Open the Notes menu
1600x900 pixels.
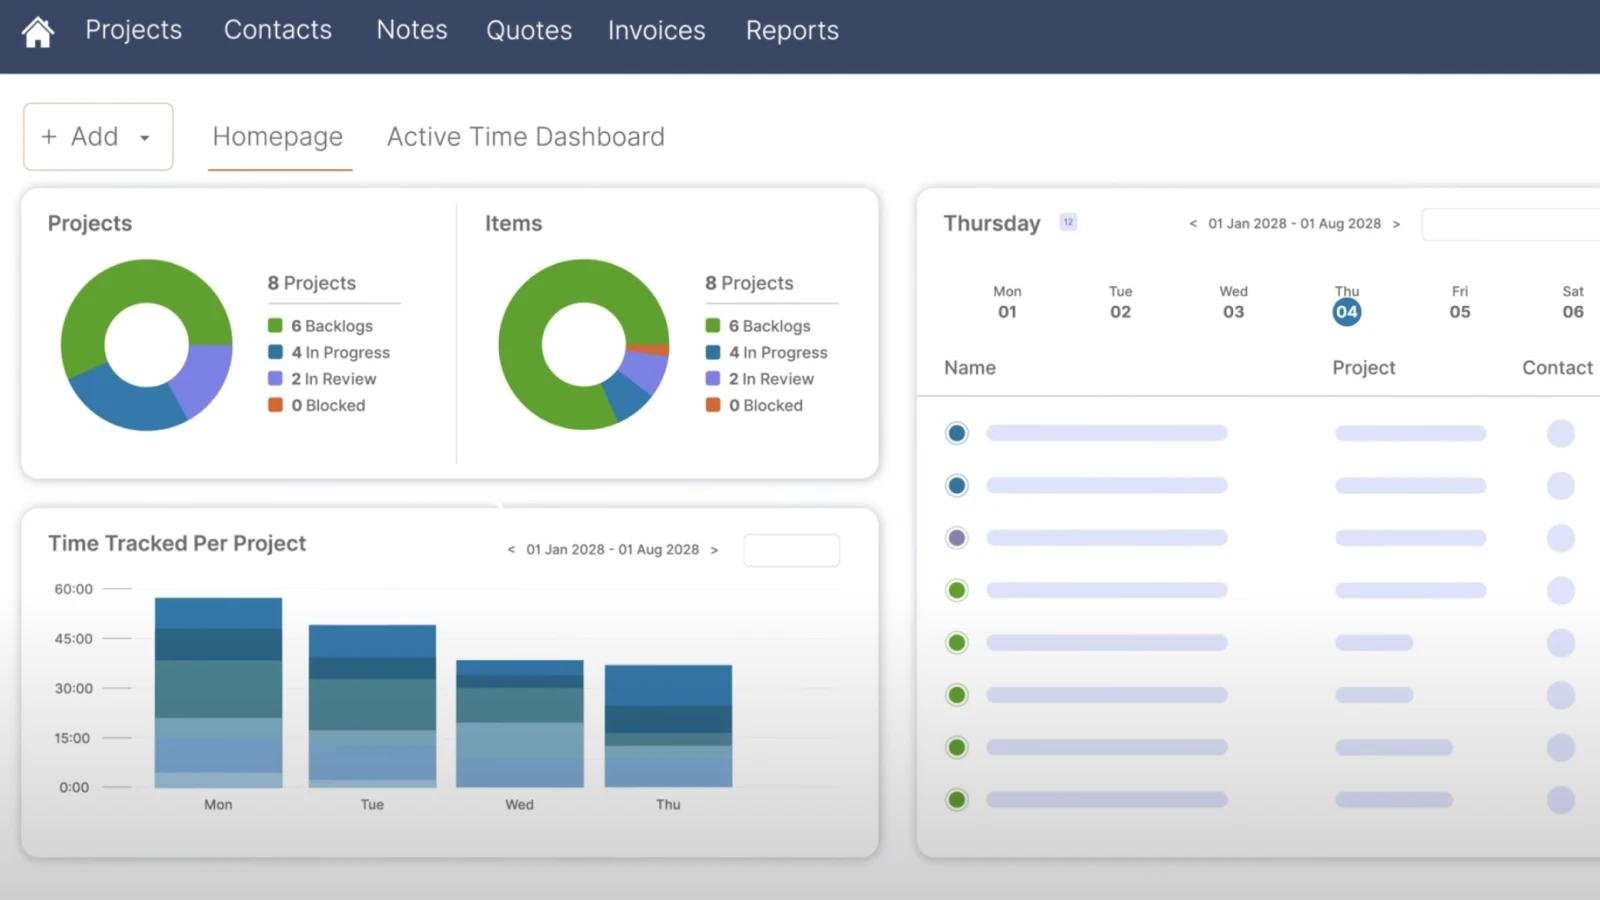pos(412,30)
